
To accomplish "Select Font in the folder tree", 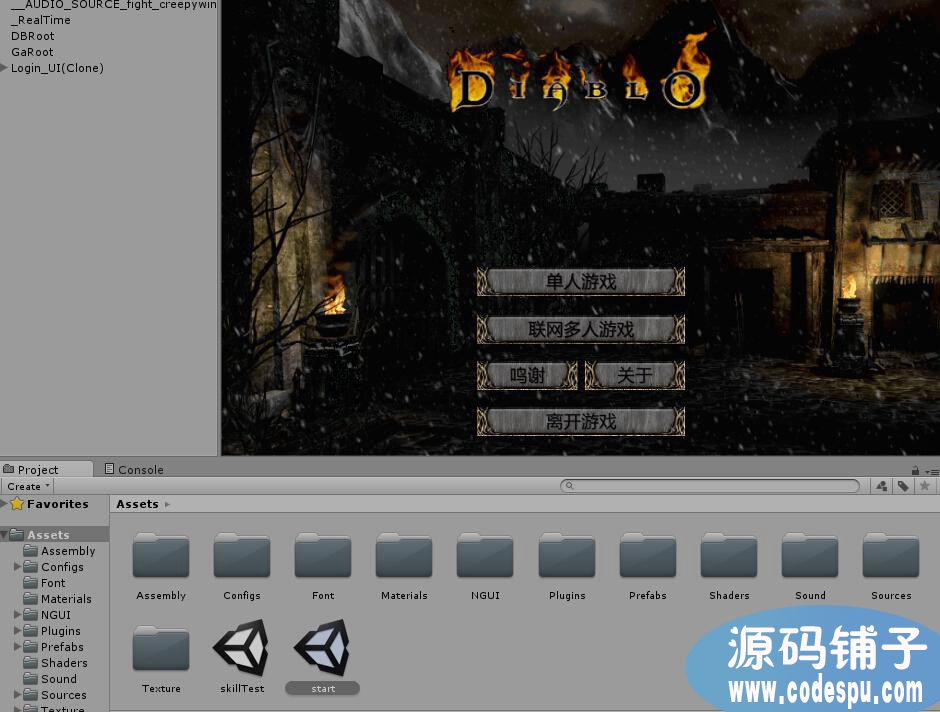I will tap(53, 583).
